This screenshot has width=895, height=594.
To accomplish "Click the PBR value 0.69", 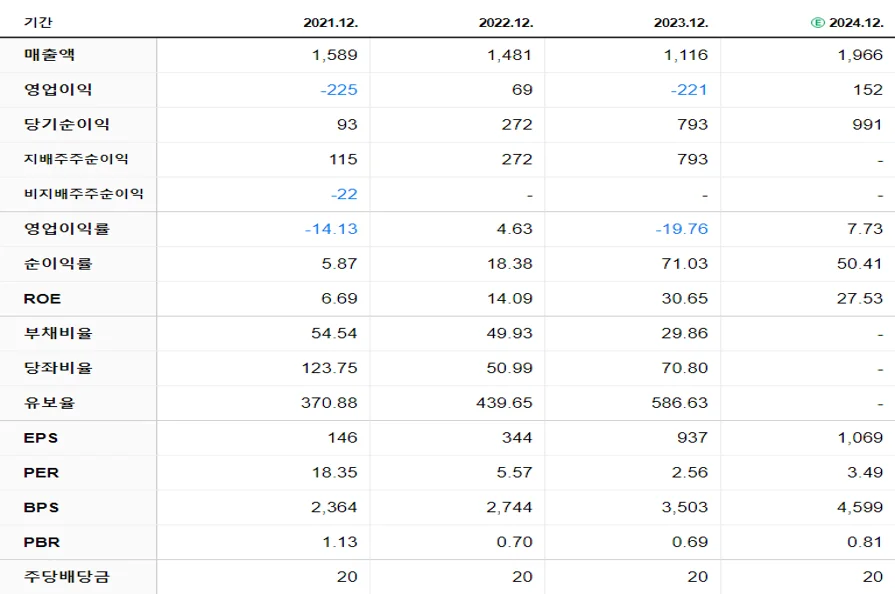I will click(690, 543).
